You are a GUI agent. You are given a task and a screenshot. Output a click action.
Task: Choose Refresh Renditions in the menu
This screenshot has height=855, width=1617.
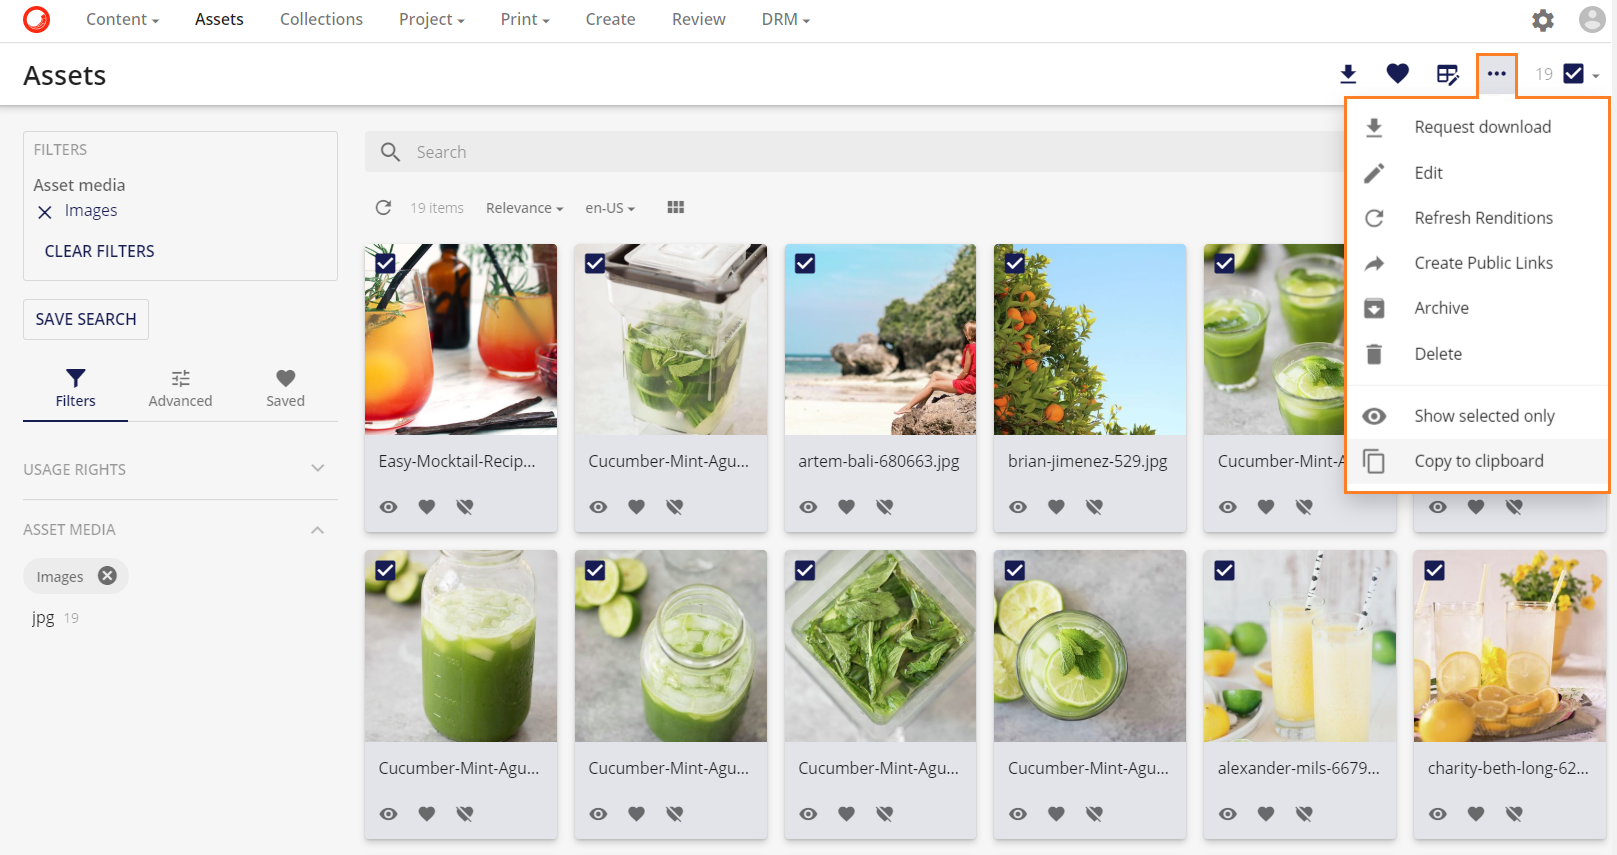pyautogui.click(x=1478, y=218)
